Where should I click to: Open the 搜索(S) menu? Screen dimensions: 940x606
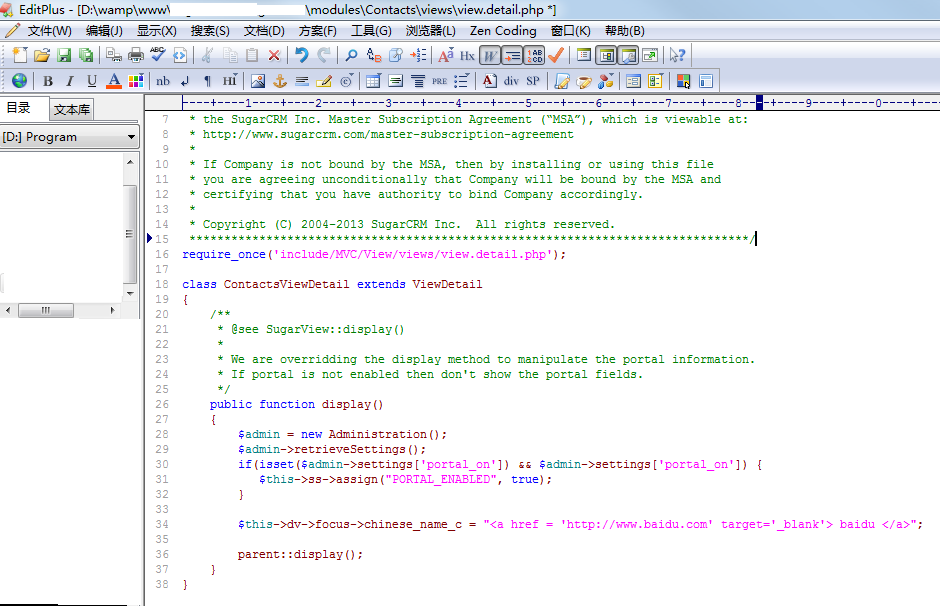click(x=210, y=31)
